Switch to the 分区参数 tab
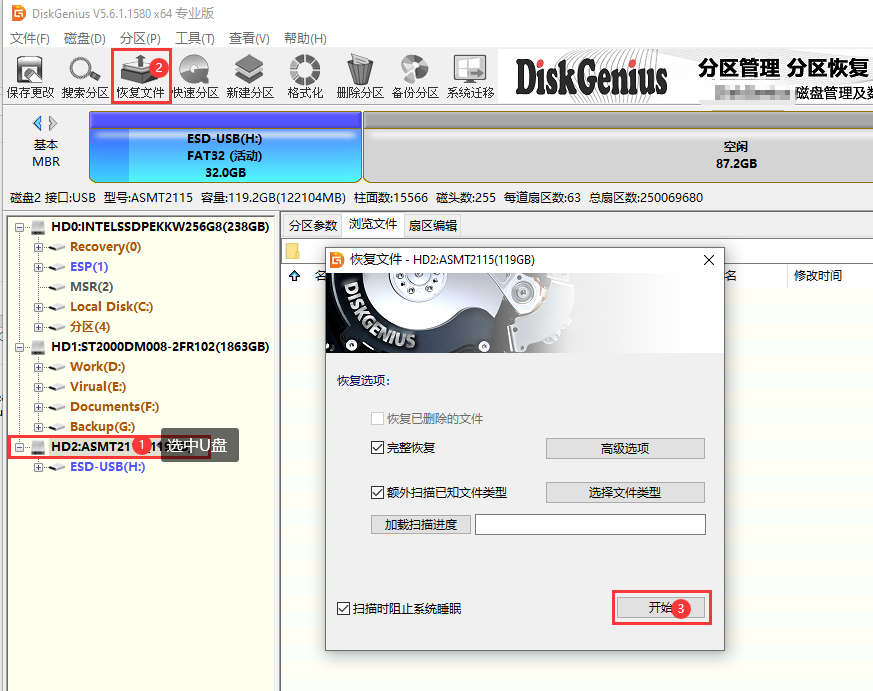This screenshot has height=691, width=873. (x=313, y=226)
